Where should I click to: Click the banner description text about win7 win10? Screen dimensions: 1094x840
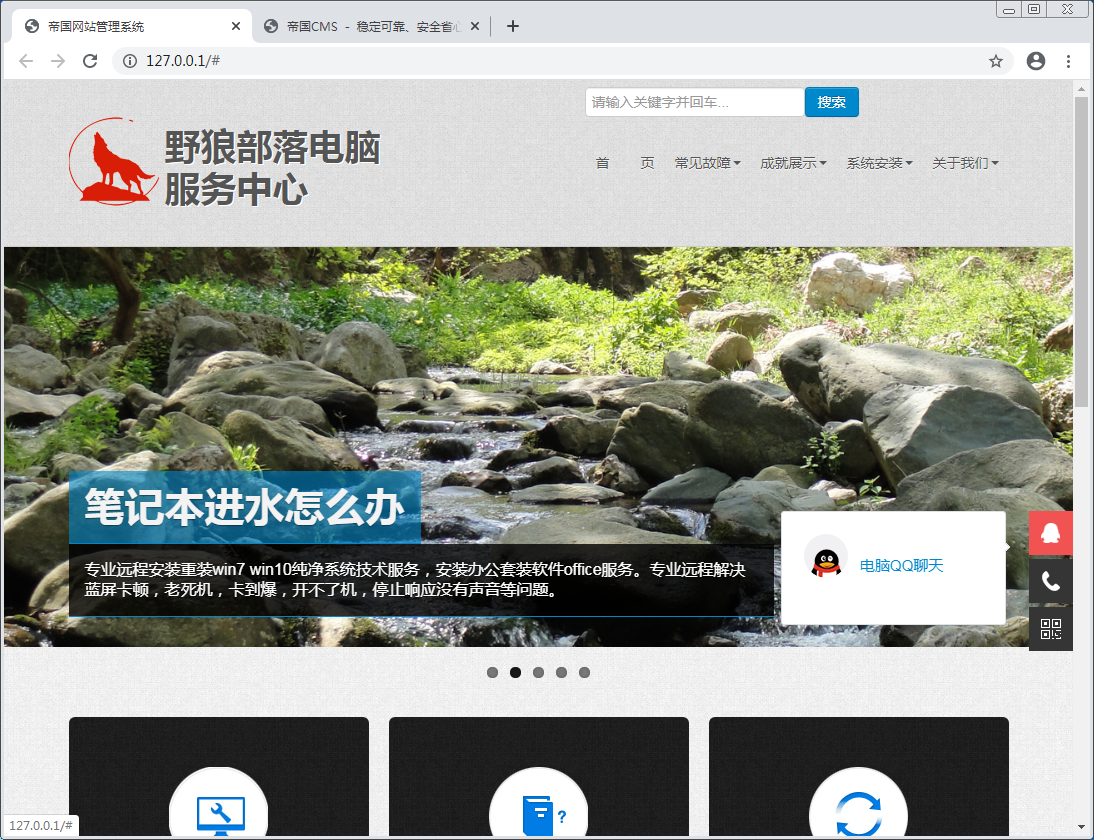click(415, 580)
